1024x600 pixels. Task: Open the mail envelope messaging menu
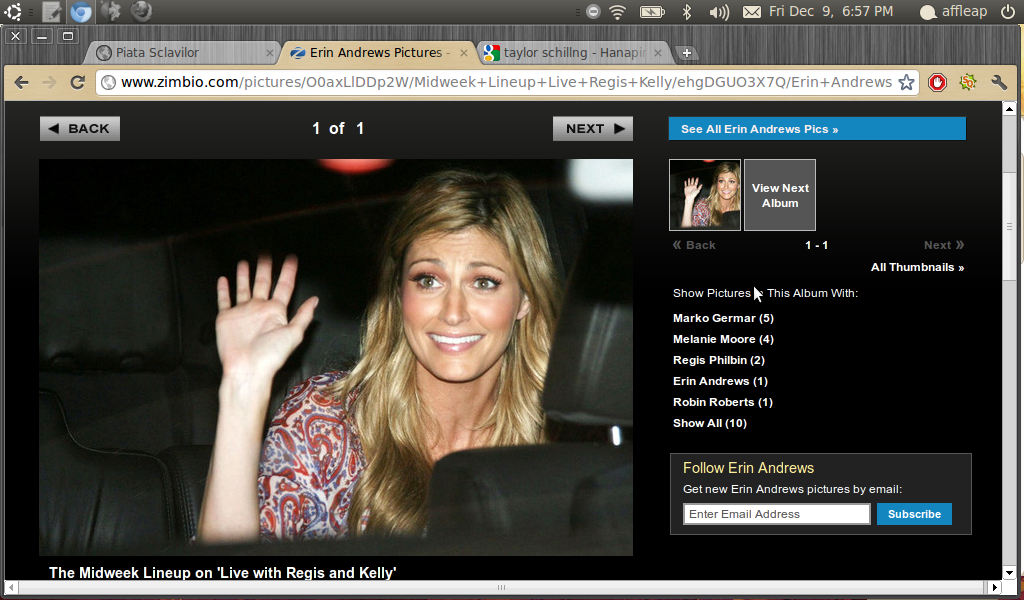tap(752, 12)
